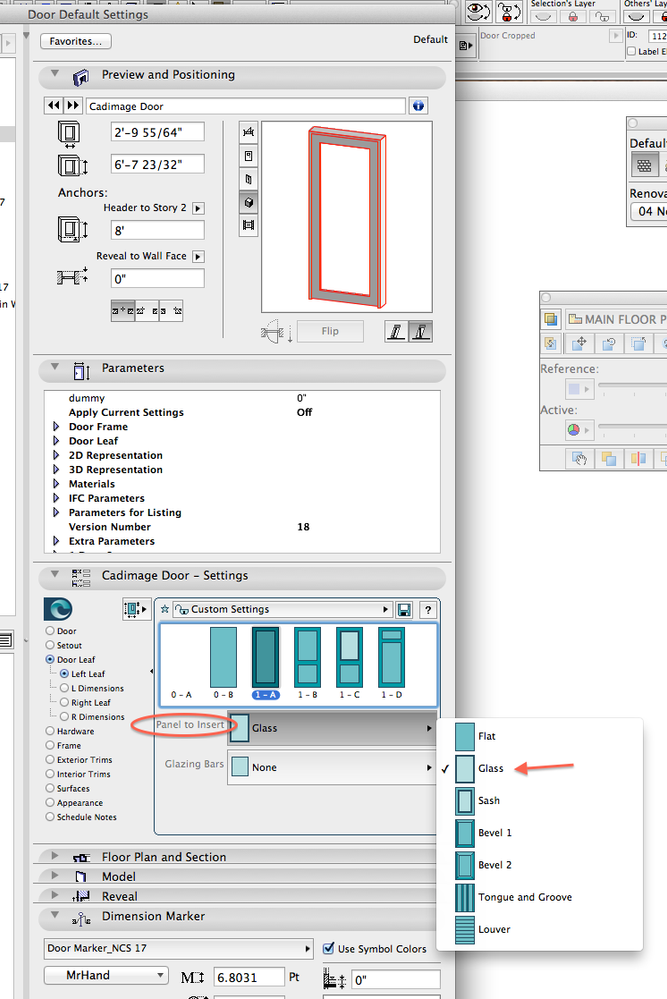
Task: Expand the Door Frame parameter group
Action: pyautogui.click(x=56, y=426)
